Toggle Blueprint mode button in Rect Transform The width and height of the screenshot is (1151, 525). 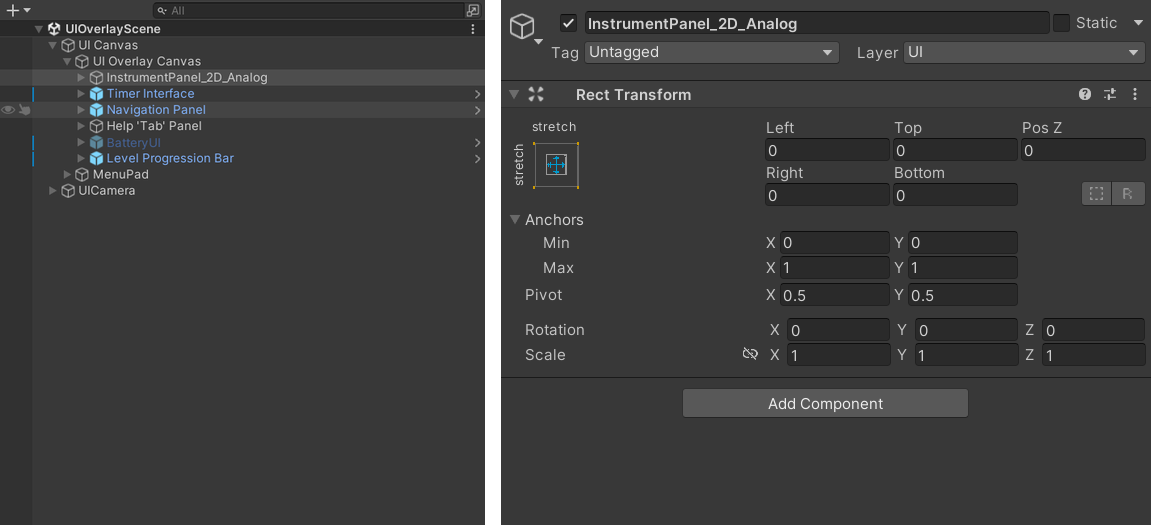coord(1096,194)
